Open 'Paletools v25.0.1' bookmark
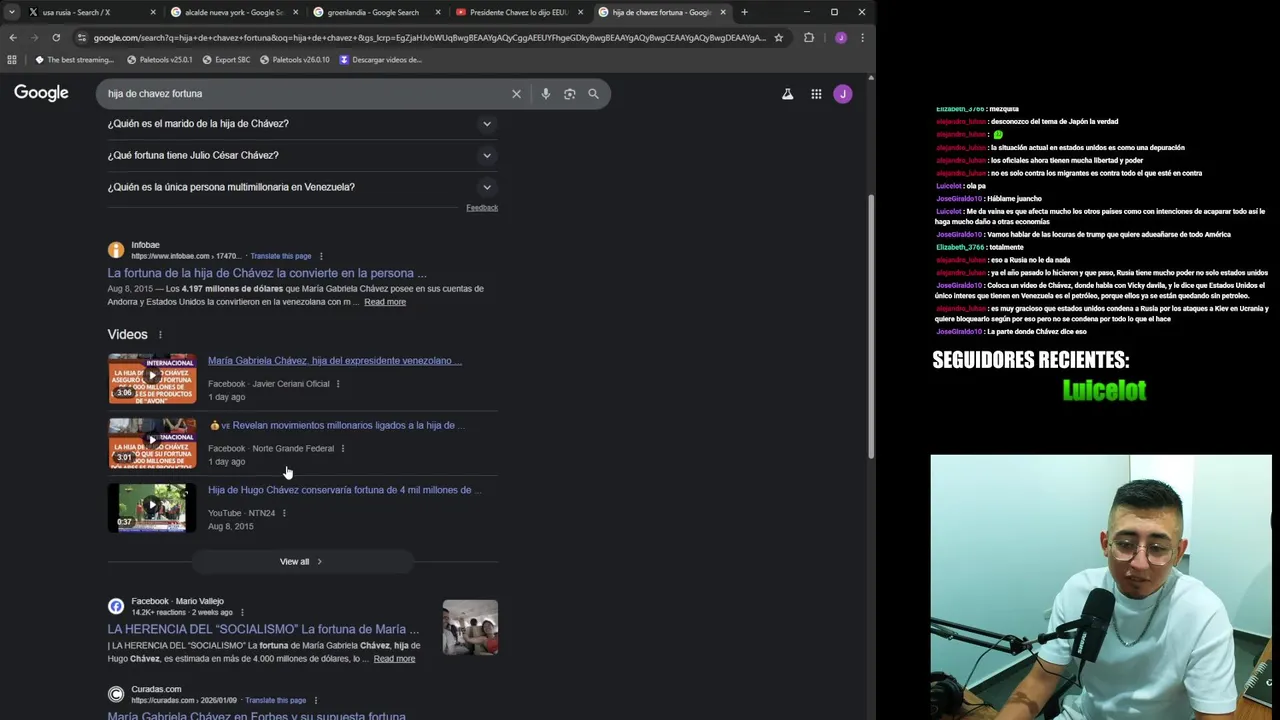 click(159, 60)
